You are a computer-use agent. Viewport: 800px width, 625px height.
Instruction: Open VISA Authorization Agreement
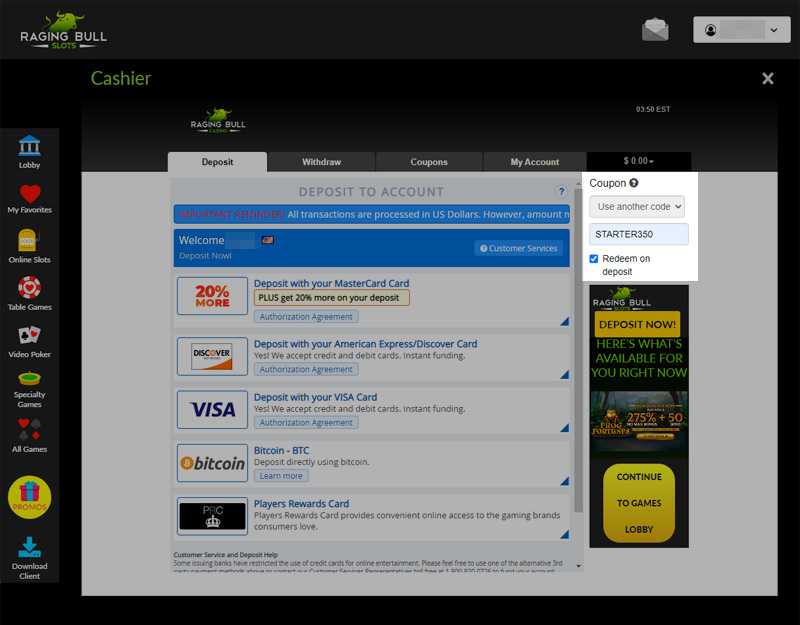[306, 422]
